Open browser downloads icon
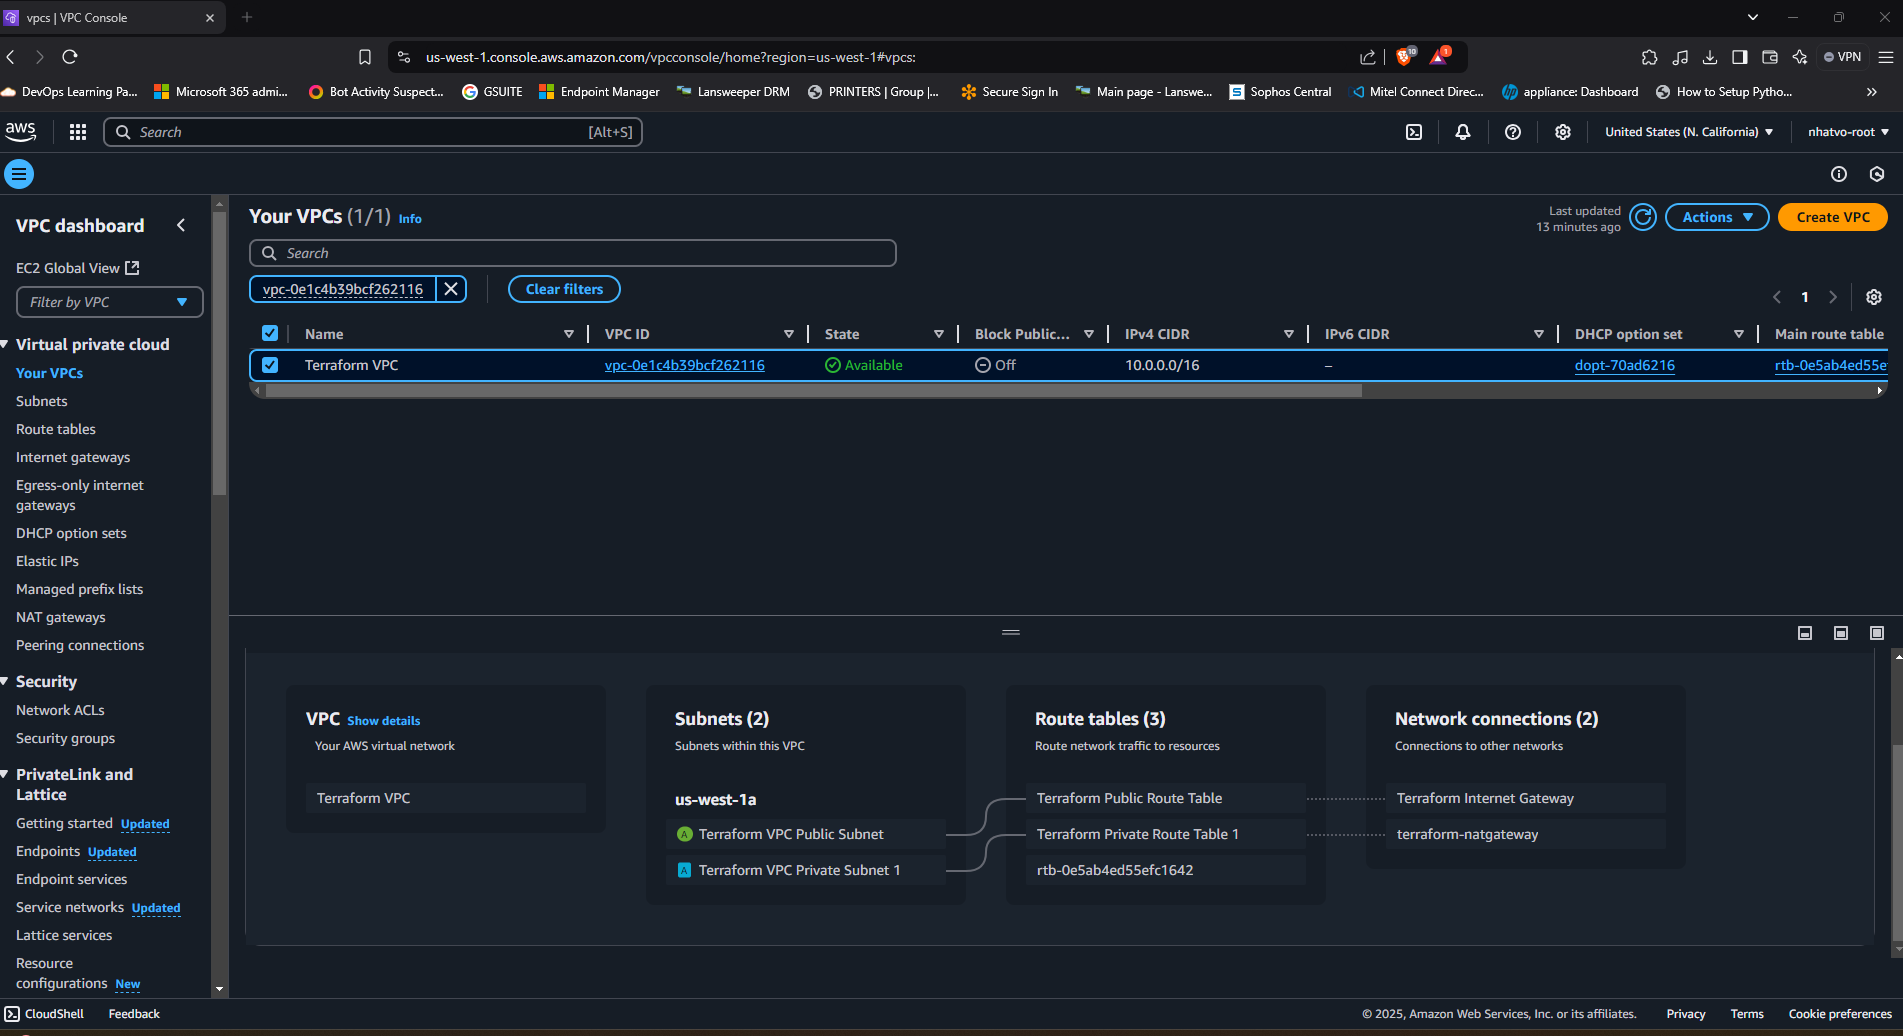The width and height of the screenshot is (1903, 1036). [1710, 57]
